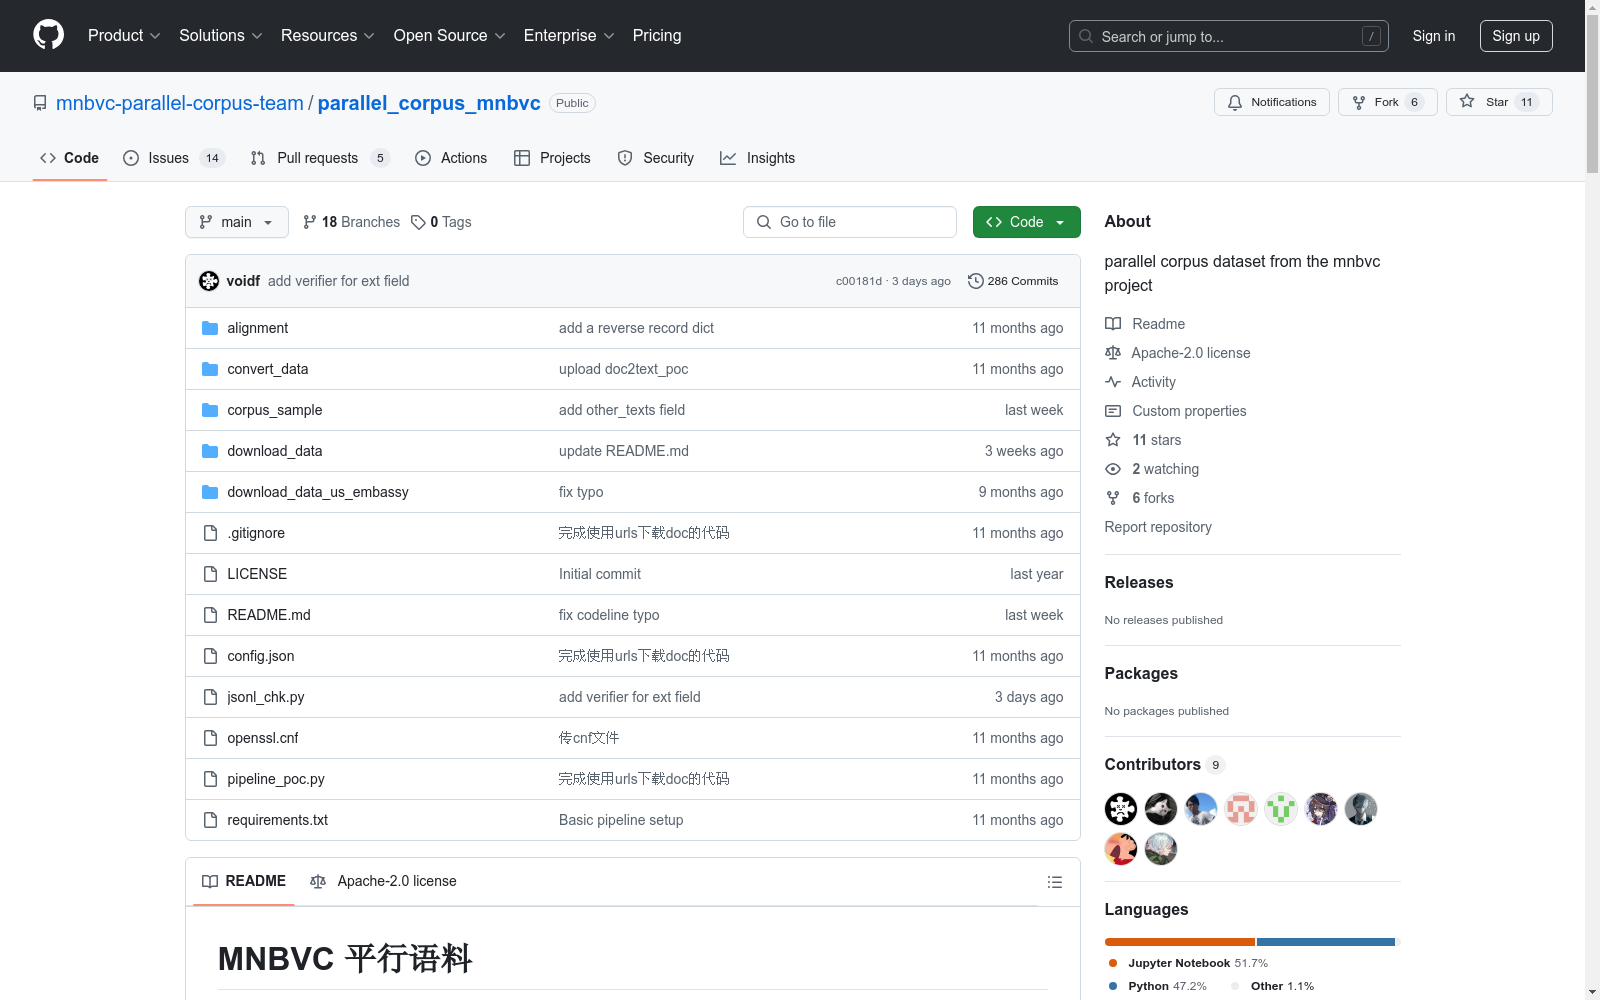1600x1000 pixels.
Task: Open voidf's avatar next to latest commit
Action: click(209, 281)
